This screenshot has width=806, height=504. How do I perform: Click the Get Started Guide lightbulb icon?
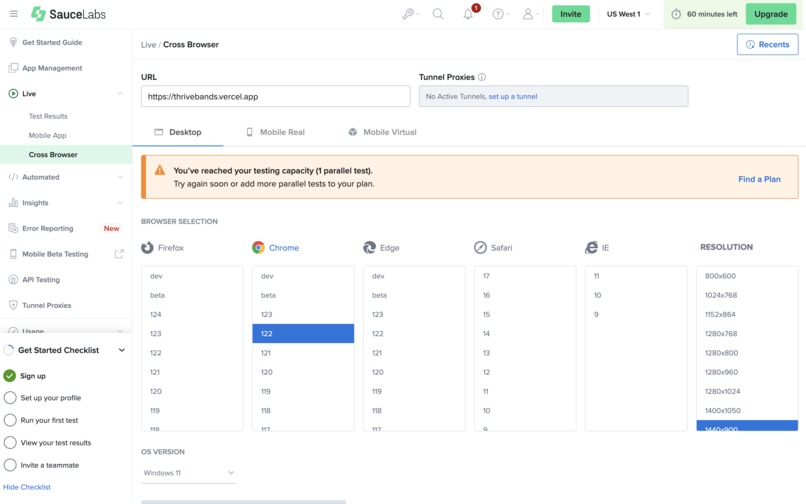tap(13, 42)
